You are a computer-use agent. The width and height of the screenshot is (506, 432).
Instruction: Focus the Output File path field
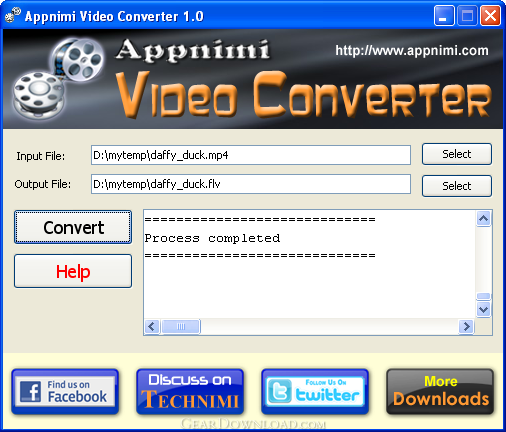(x=251, y=184)
